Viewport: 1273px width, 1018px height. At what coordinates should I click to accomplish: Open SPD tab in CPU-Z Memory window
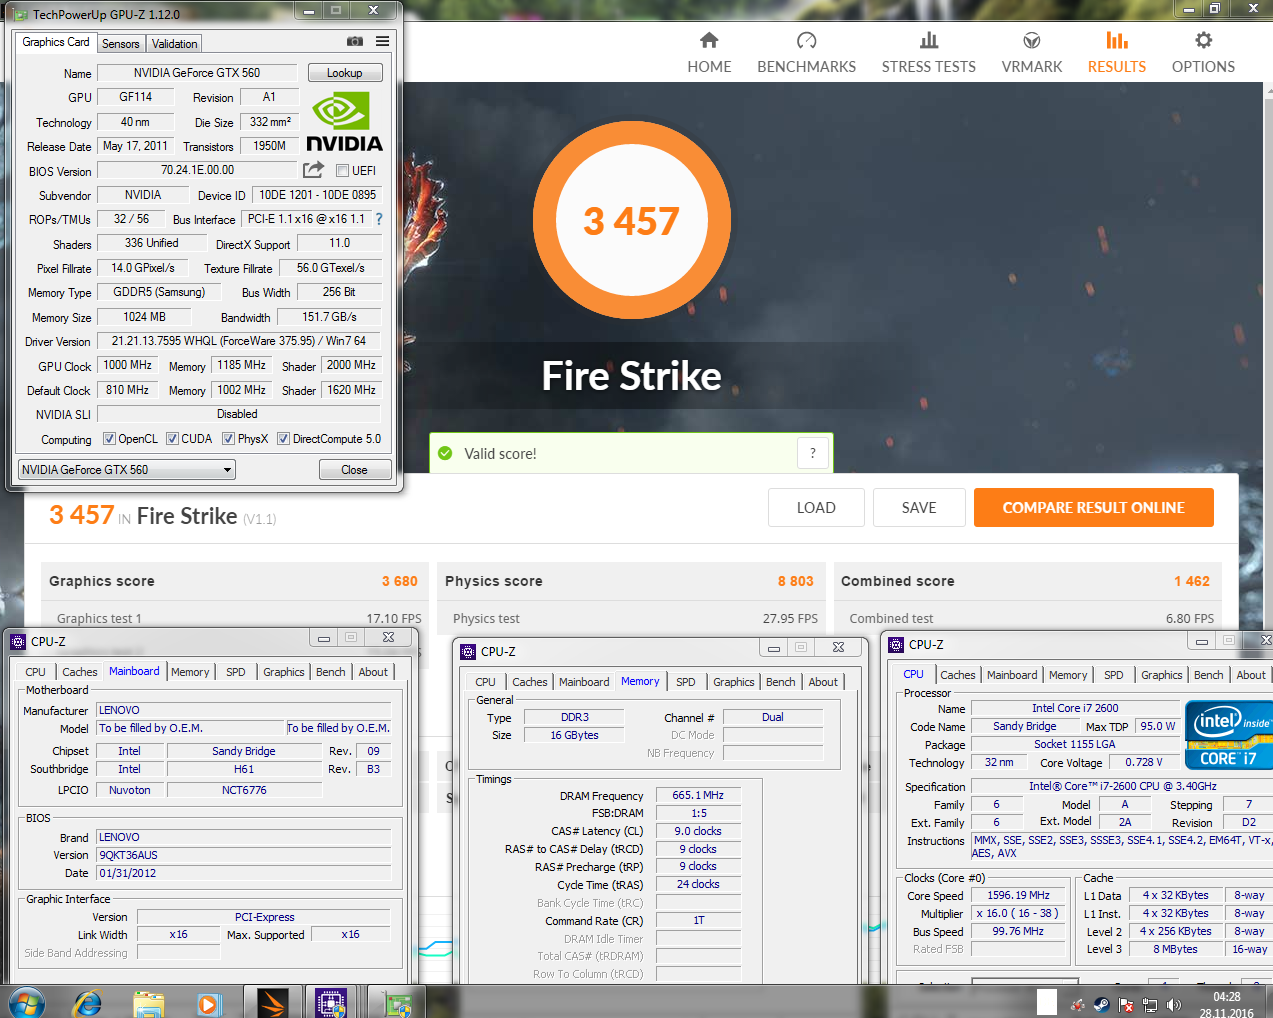(685, 682)
